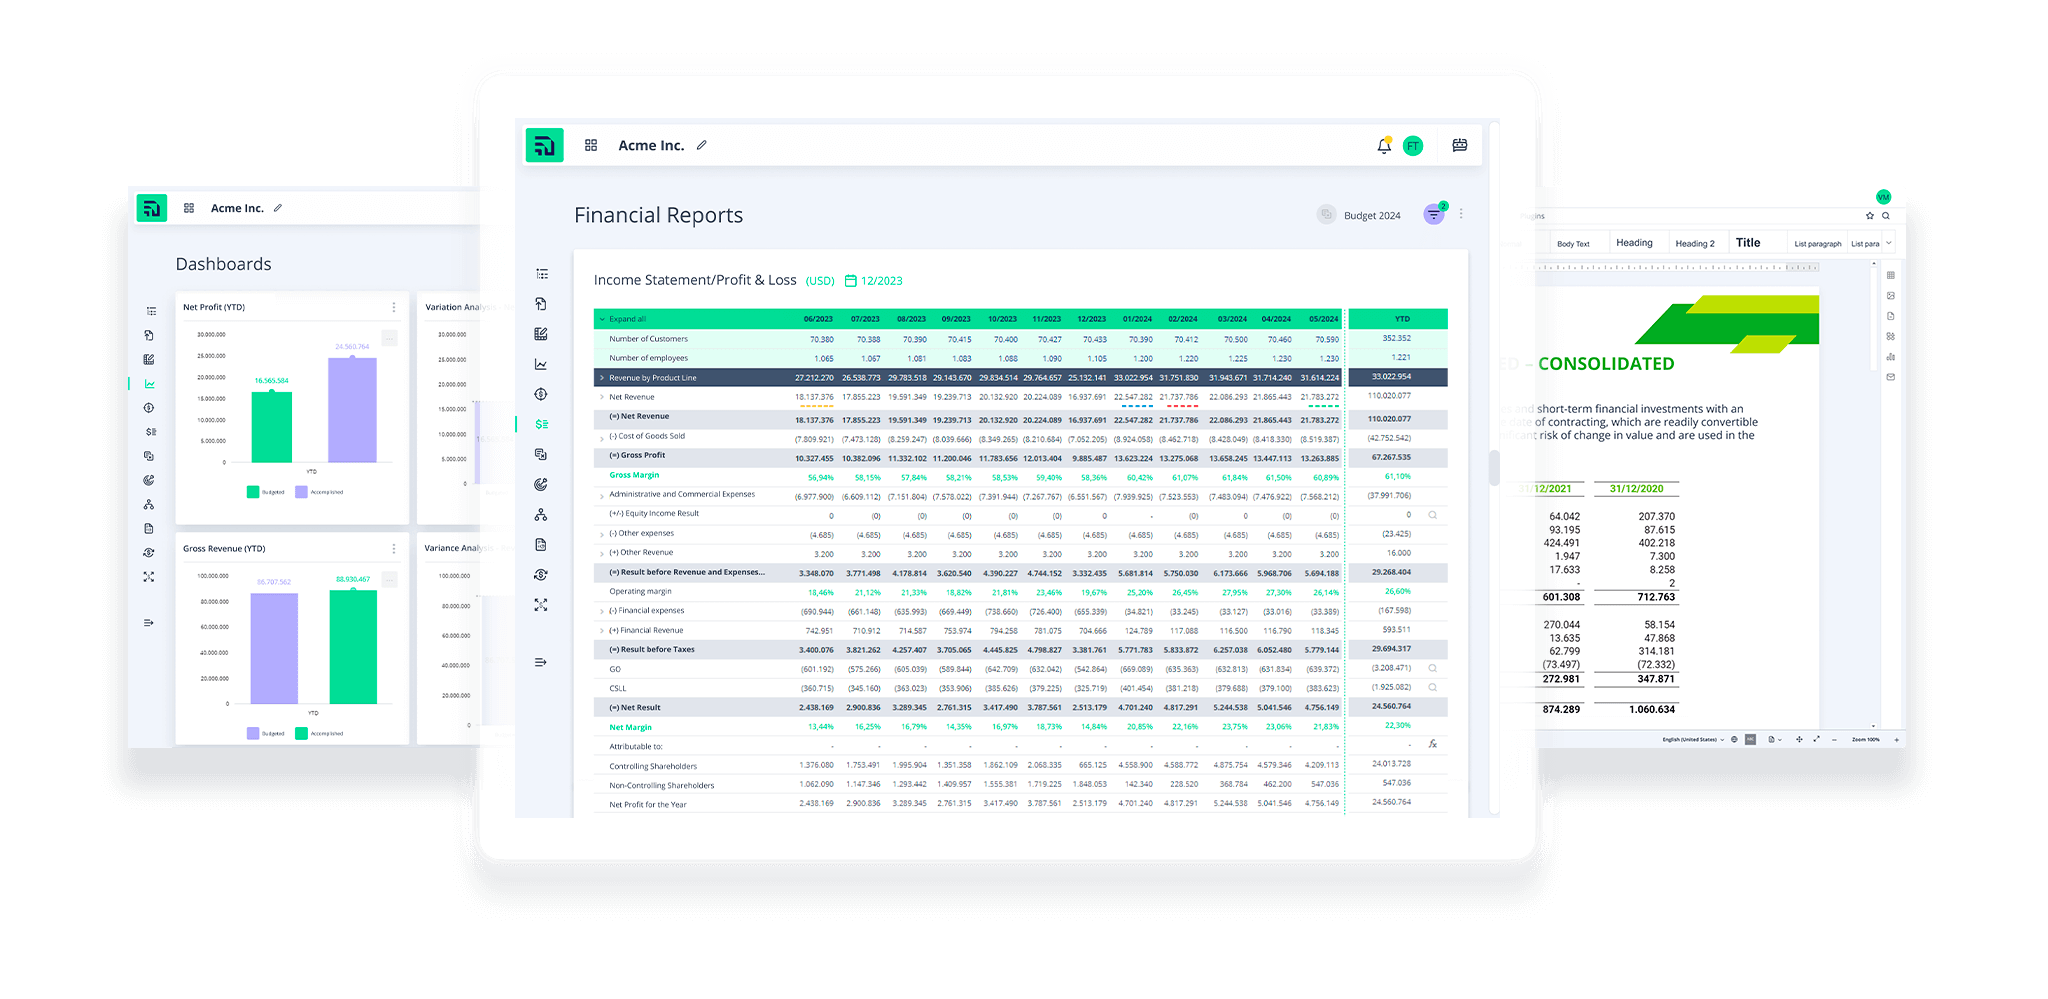Expand the Revenue by Product Line row
This screenshot has width=2048, height=999.
click(603, 377)
